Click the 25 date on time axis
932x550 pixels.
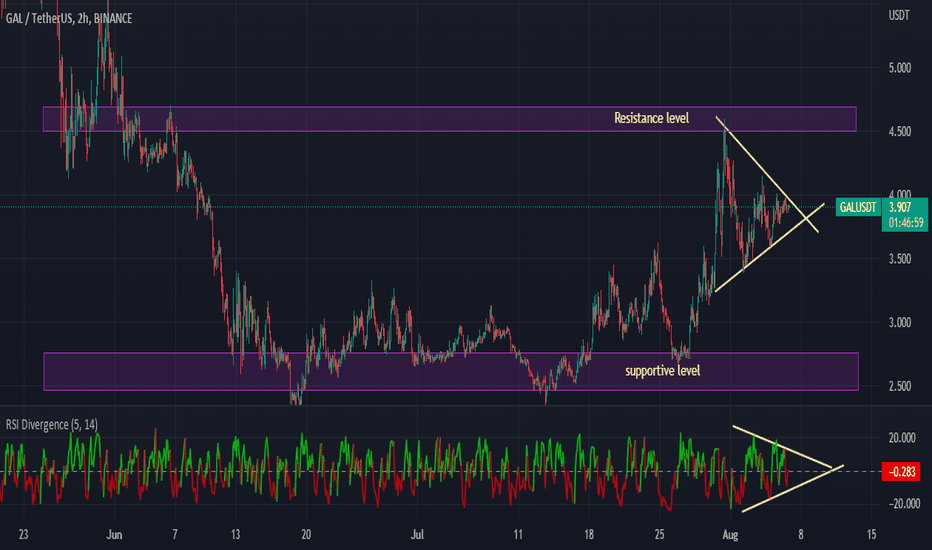[x=659, y=535]
